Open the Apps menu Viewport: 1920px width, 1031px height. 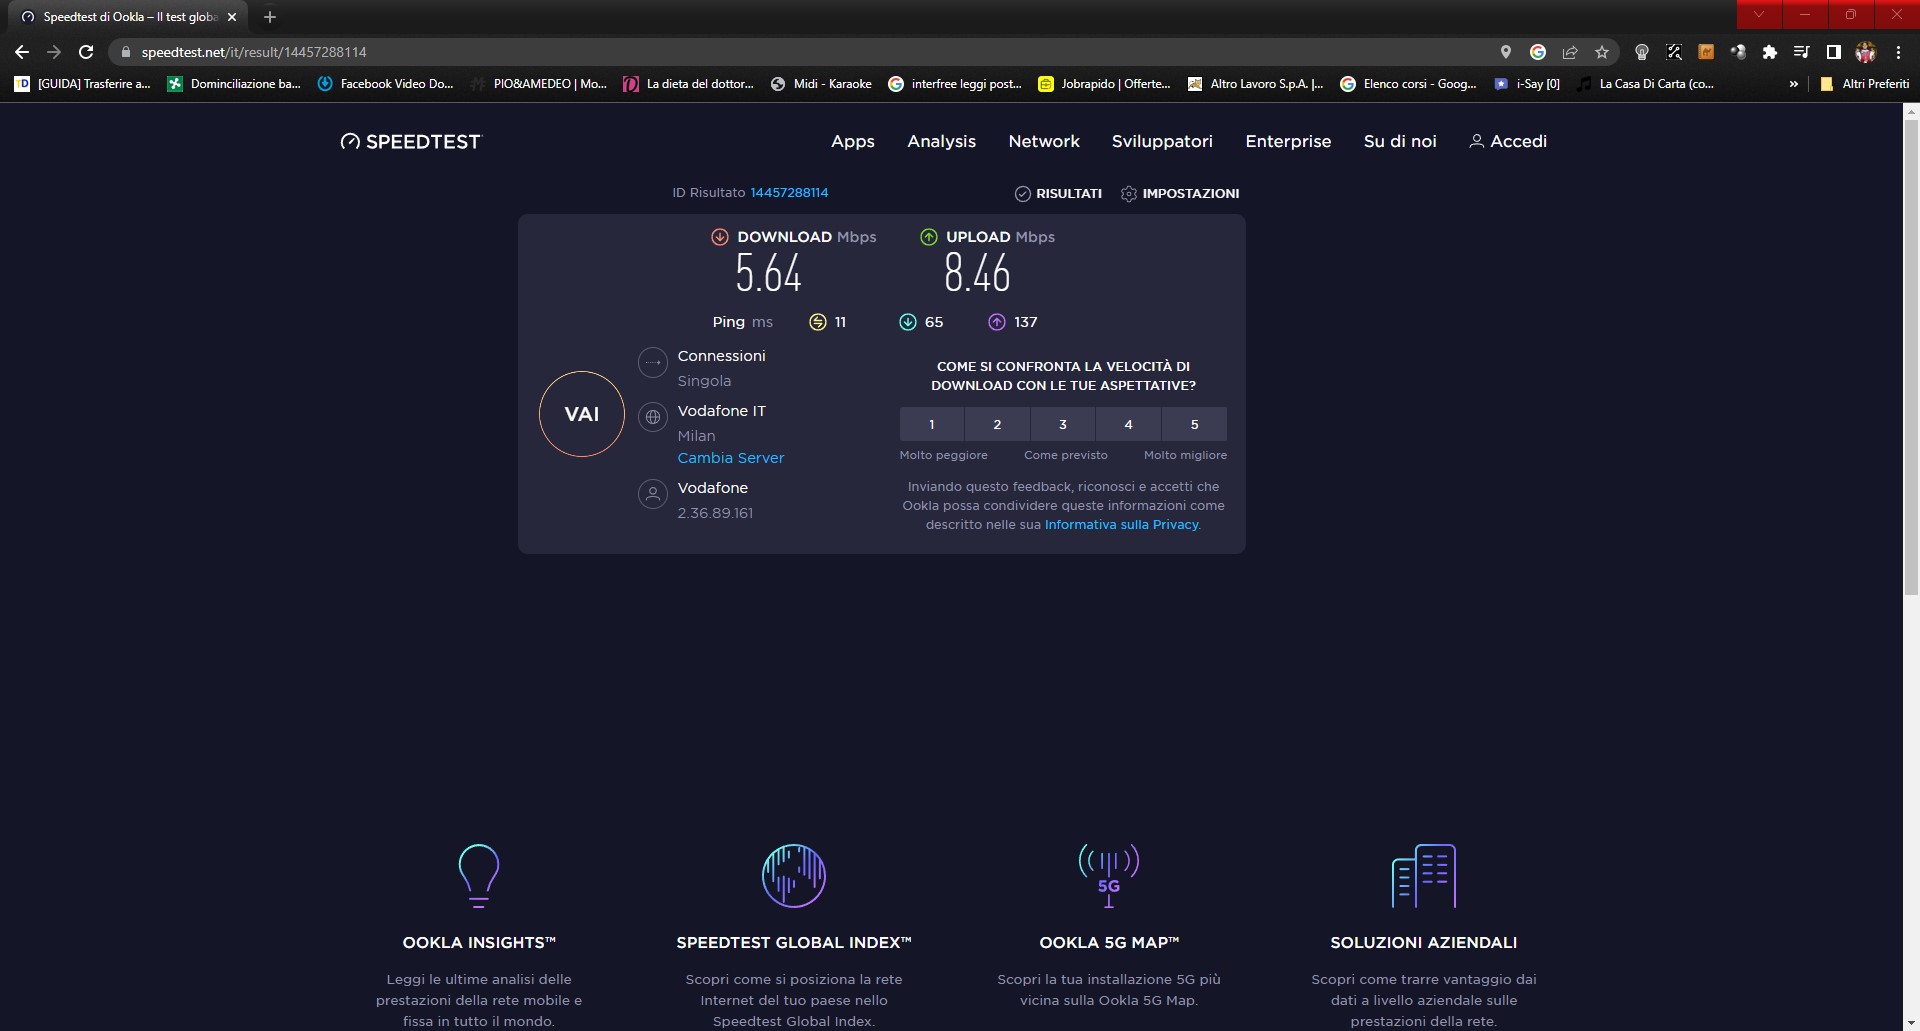853,142
